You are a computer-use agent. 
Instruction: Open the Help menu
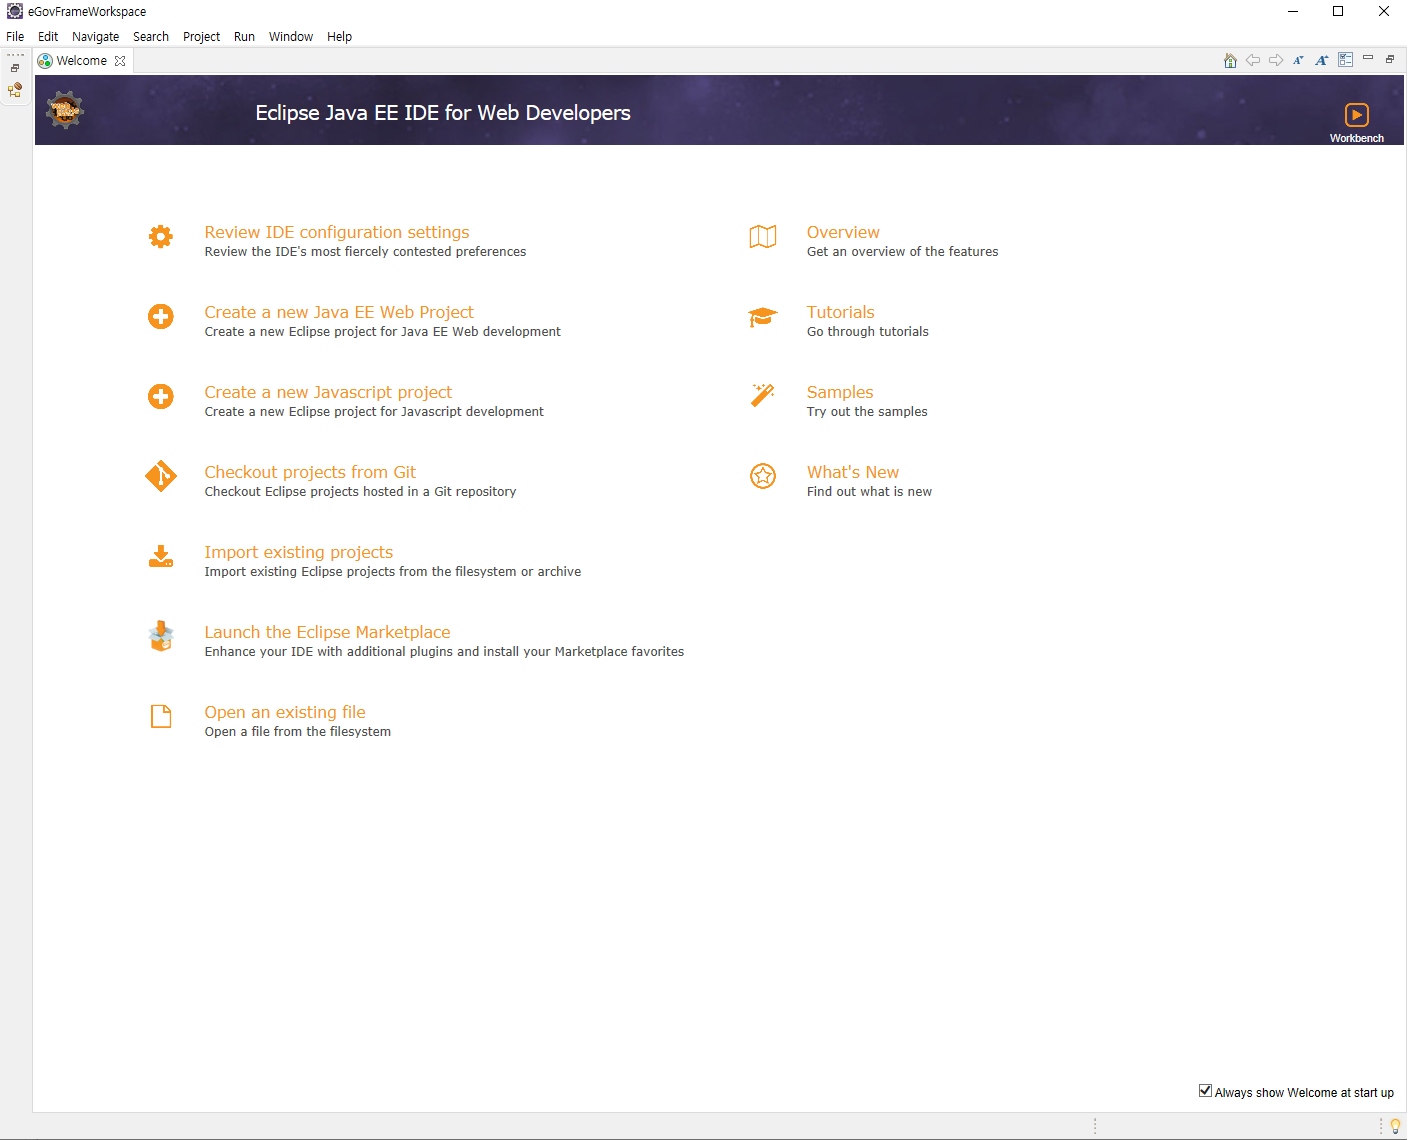pos(339,36)
